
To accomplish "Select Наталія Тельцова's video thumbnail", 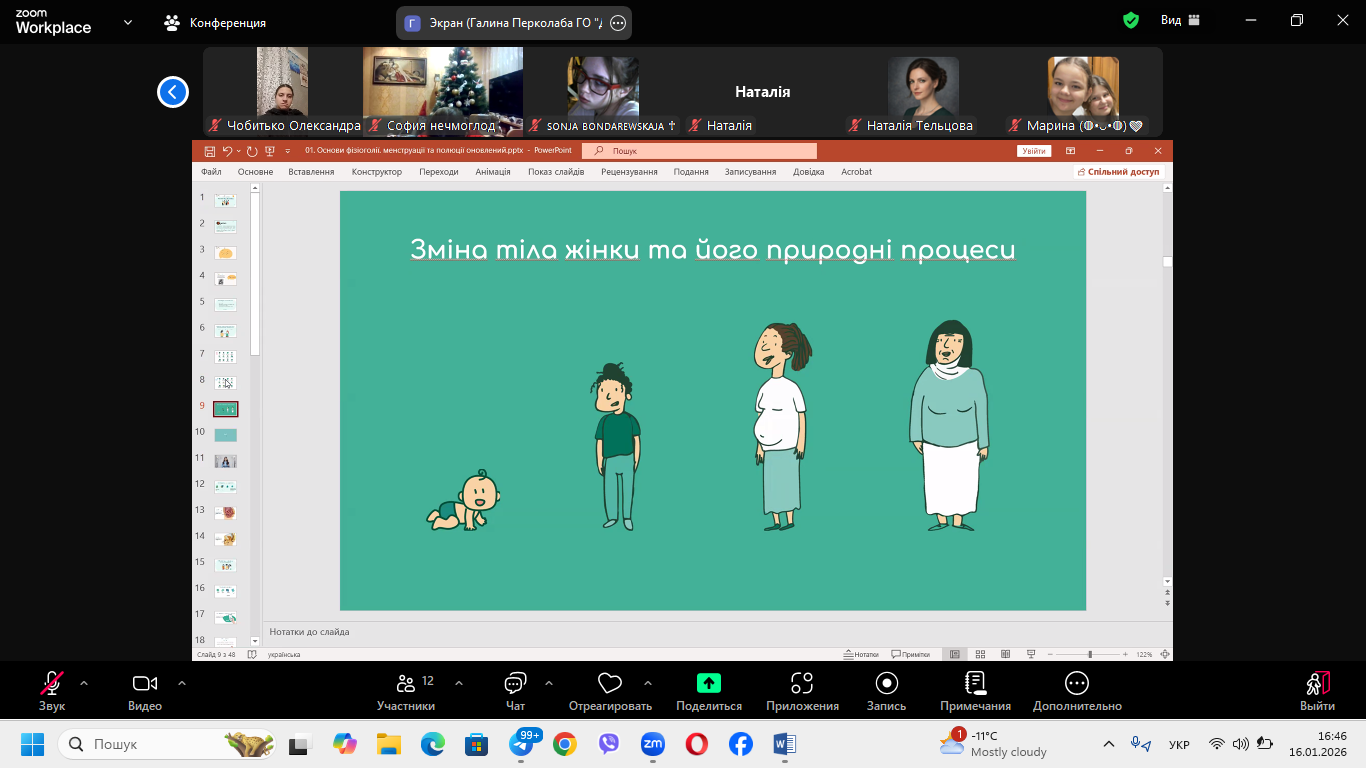I will (923, 92).
